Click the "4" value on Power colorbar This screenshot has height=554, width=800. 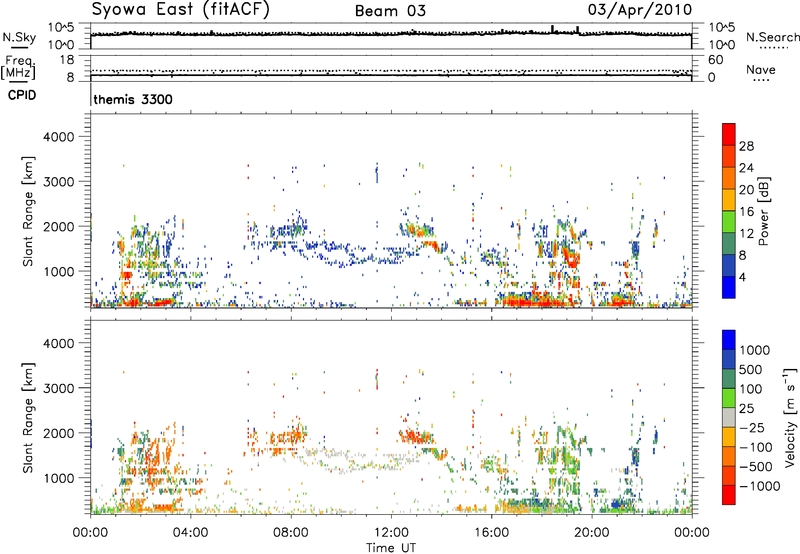(742, 278)
